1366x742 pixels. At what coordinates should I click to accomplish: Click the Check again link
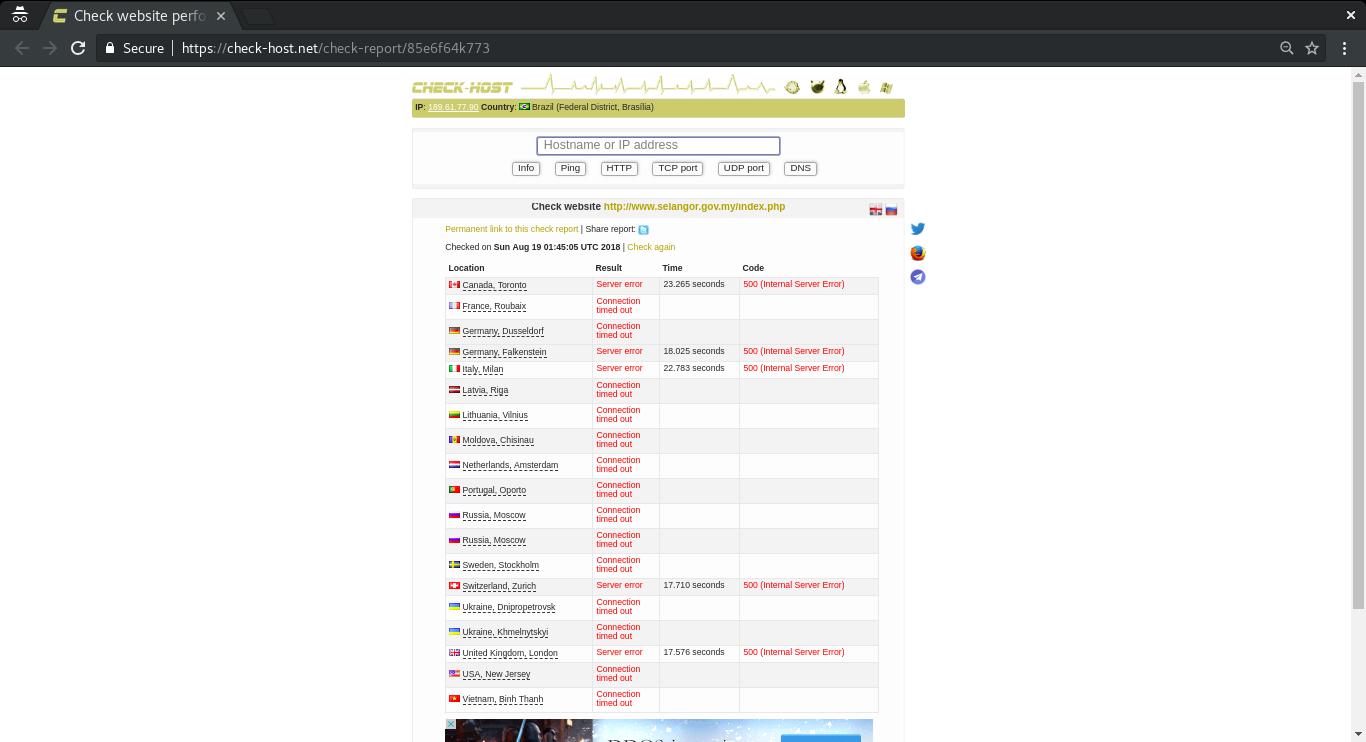[x=651, y=247]
